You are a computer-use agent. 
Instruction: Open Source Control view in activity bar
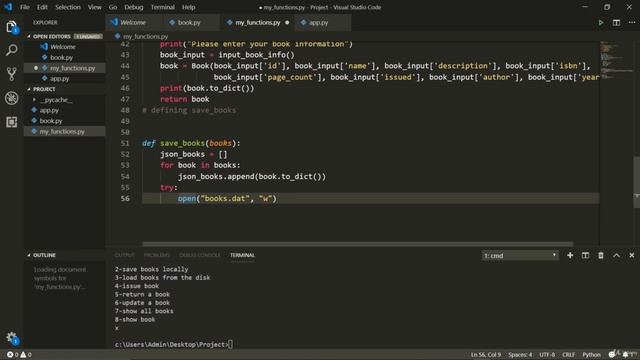pyautogui.click(x=11, y=74)
